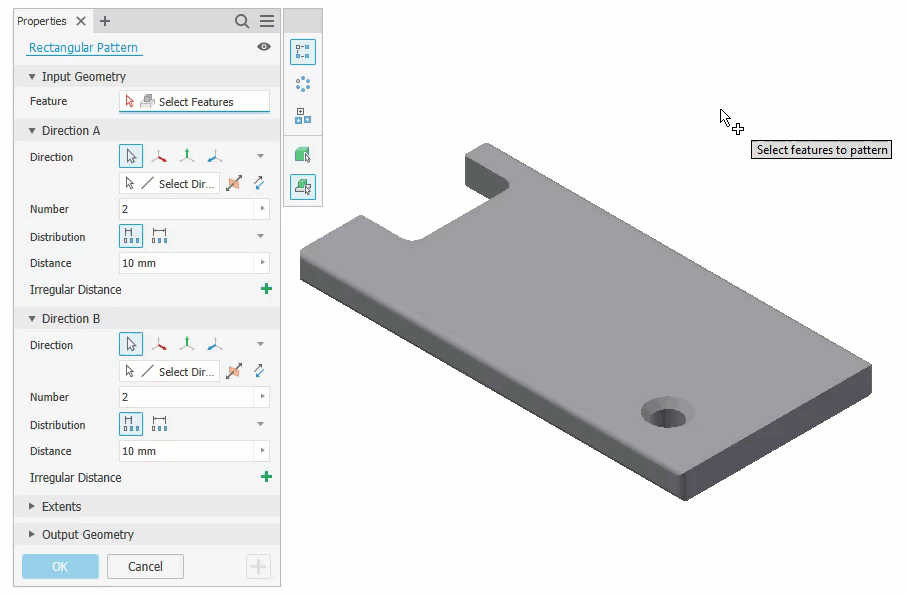Choose the pattern solid body mode icon
This screenshot has height=596, width=908.
(x=303, y=155)
